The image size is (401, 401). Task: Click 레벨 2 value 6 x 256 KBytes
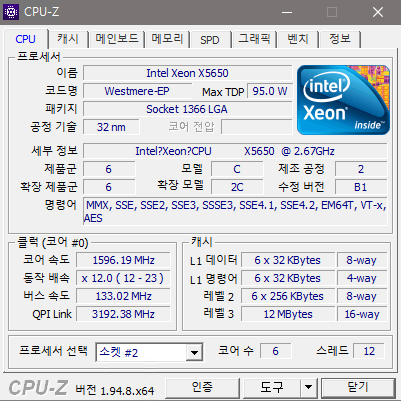[x=288, y=296]
